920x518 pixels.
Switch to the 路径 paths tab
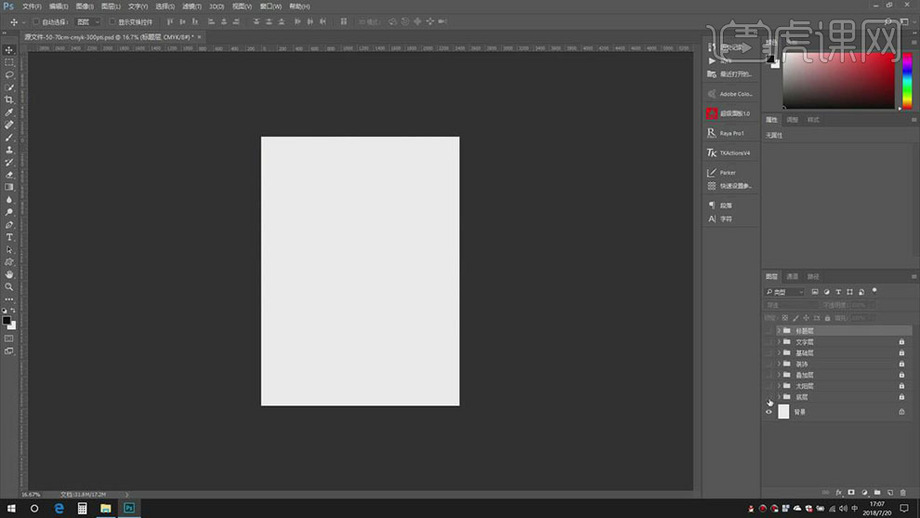[x=813, y=276]
